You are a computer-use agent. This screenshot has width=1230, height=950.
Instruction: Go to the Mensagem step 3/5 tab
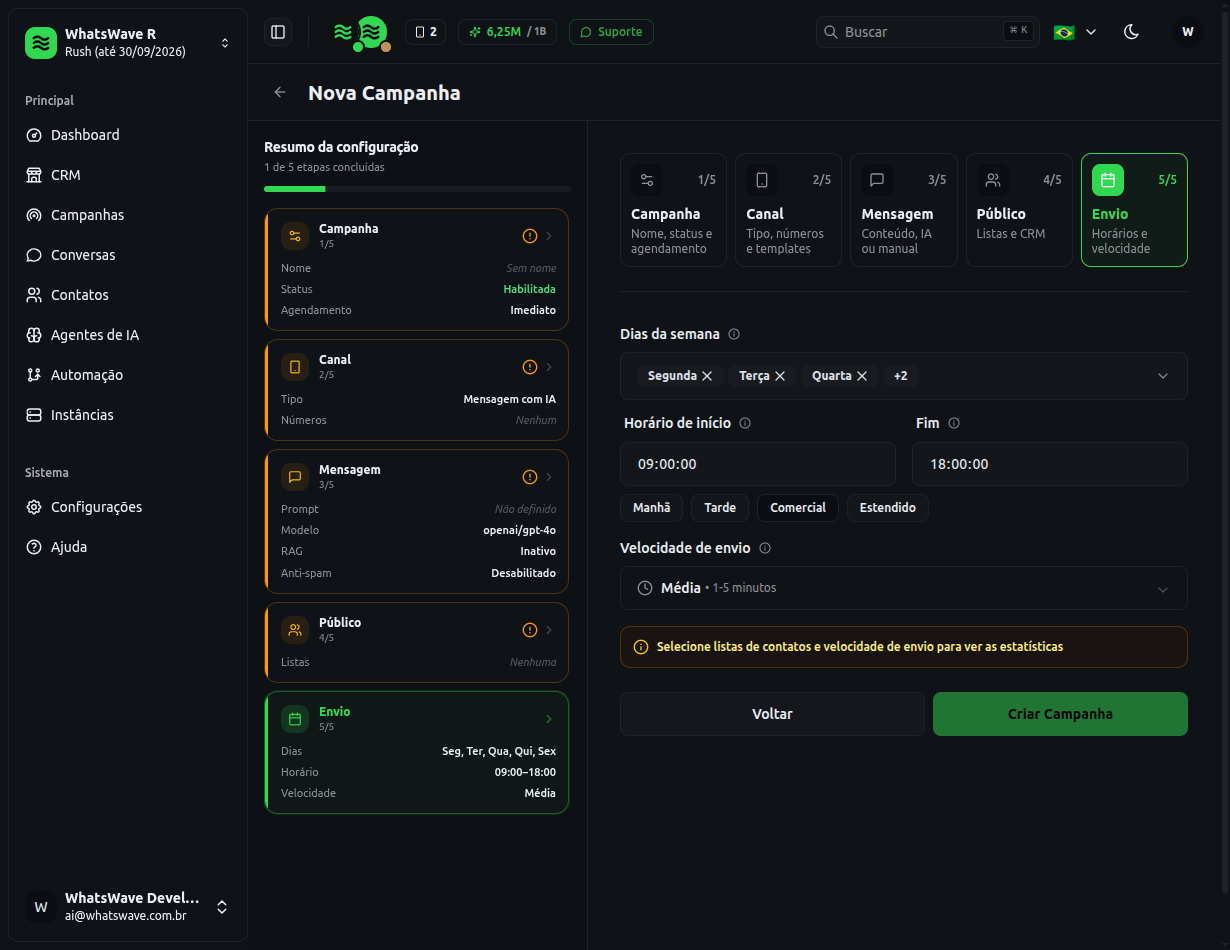(x=904, y=210)
